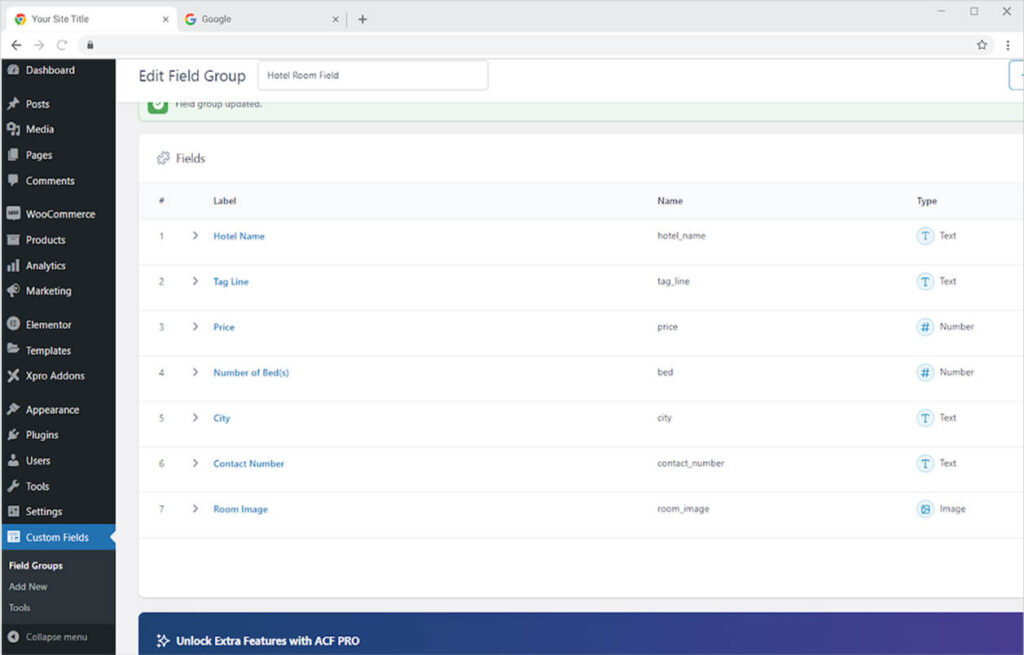1024x655 pixels.
Task: Expand the Hotel Name field row
Action: [x=195, y=236]
